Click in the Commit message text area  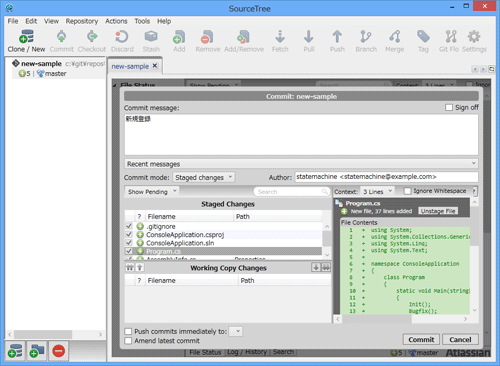click(x=301, y=135)
